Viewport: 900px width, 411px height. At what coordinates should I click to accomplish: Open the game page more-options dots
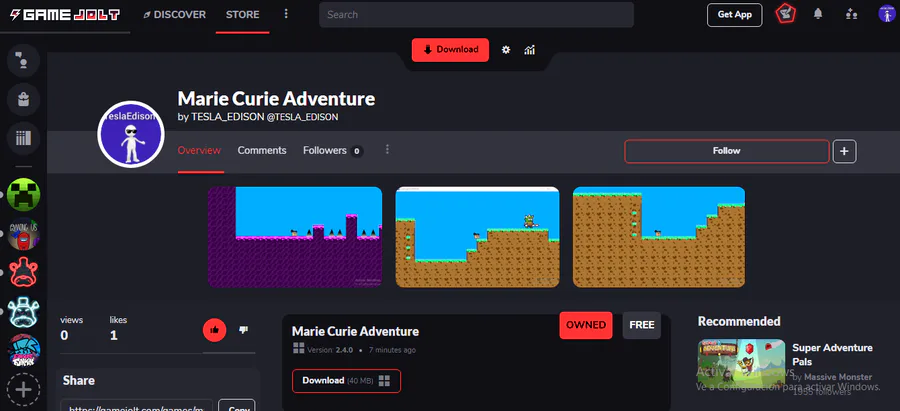point(387,149)
